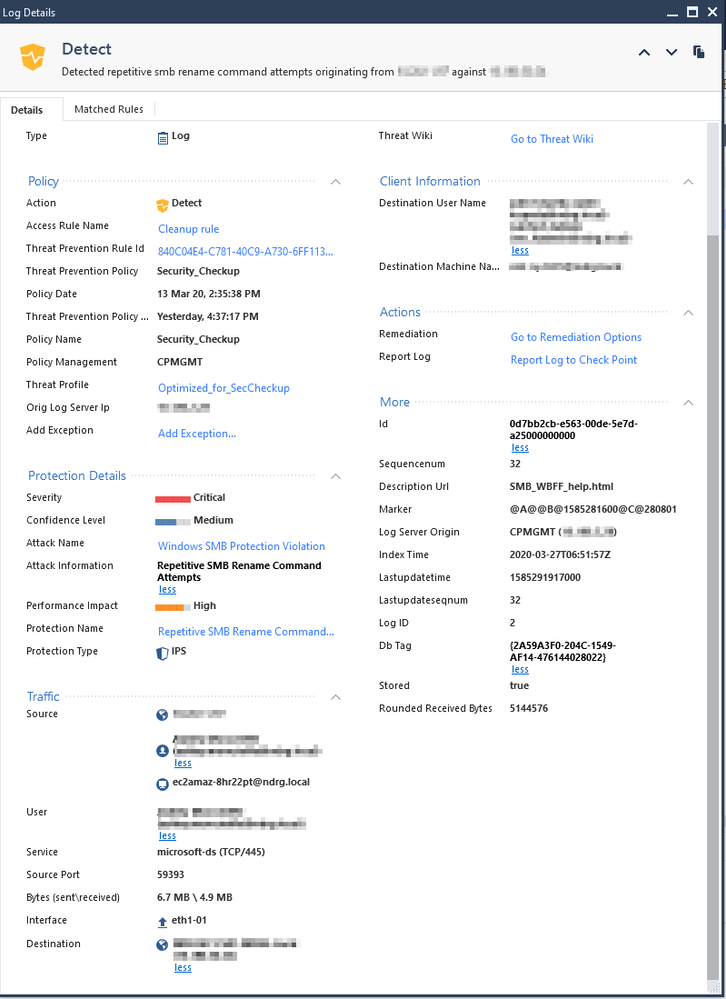Click 'less' under Attack Information
726x999 pixels.
click(x=167, y=589)
